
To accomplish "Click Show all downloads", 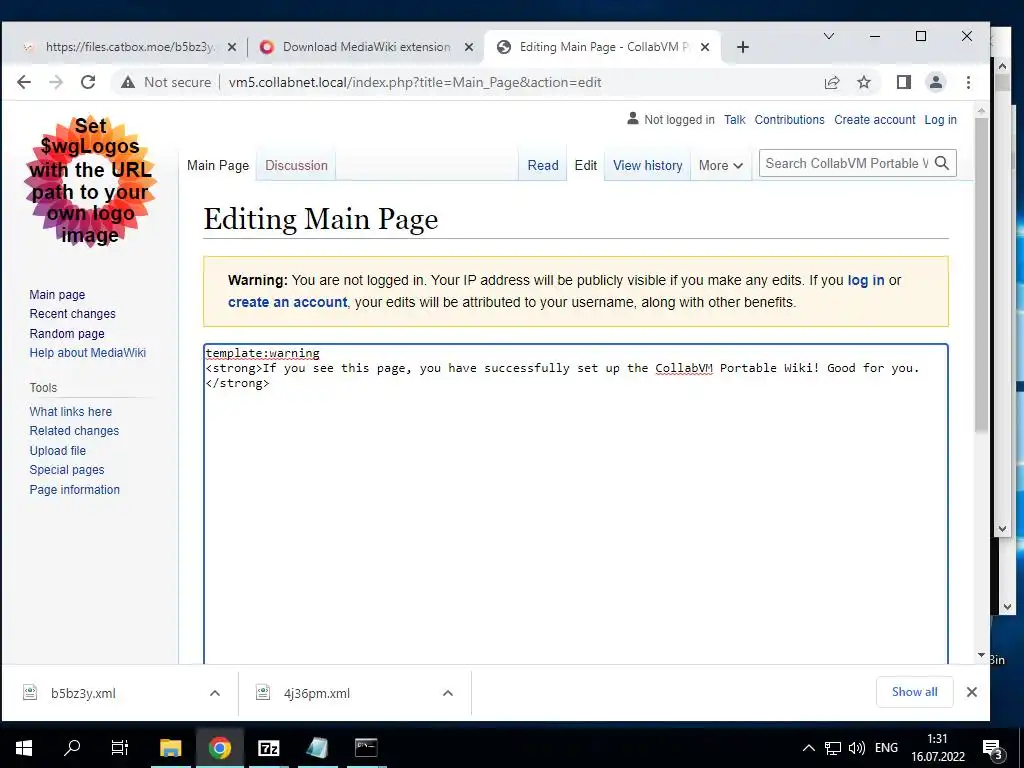I will 914,692.
